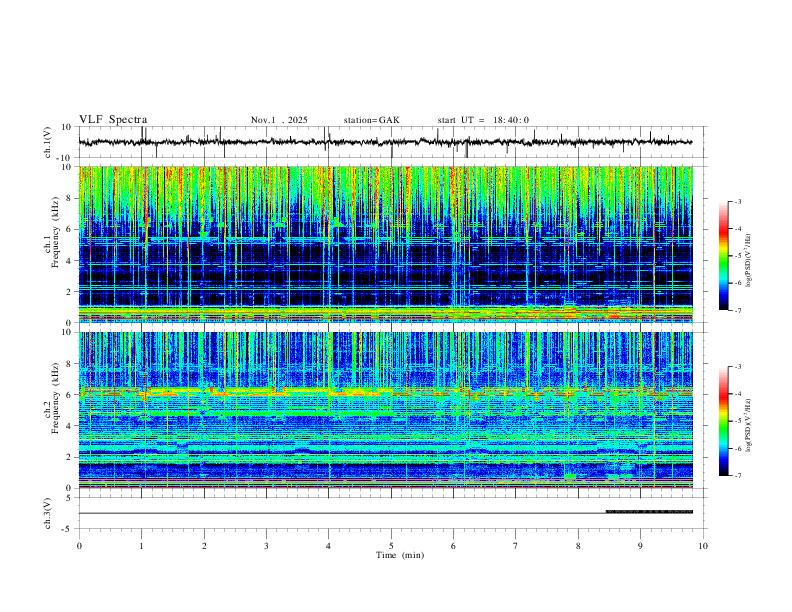This screenshot has height=612, width=792.
Task: Click the ch.1 spectrogram color bar
Action: [x=724, y=256]
